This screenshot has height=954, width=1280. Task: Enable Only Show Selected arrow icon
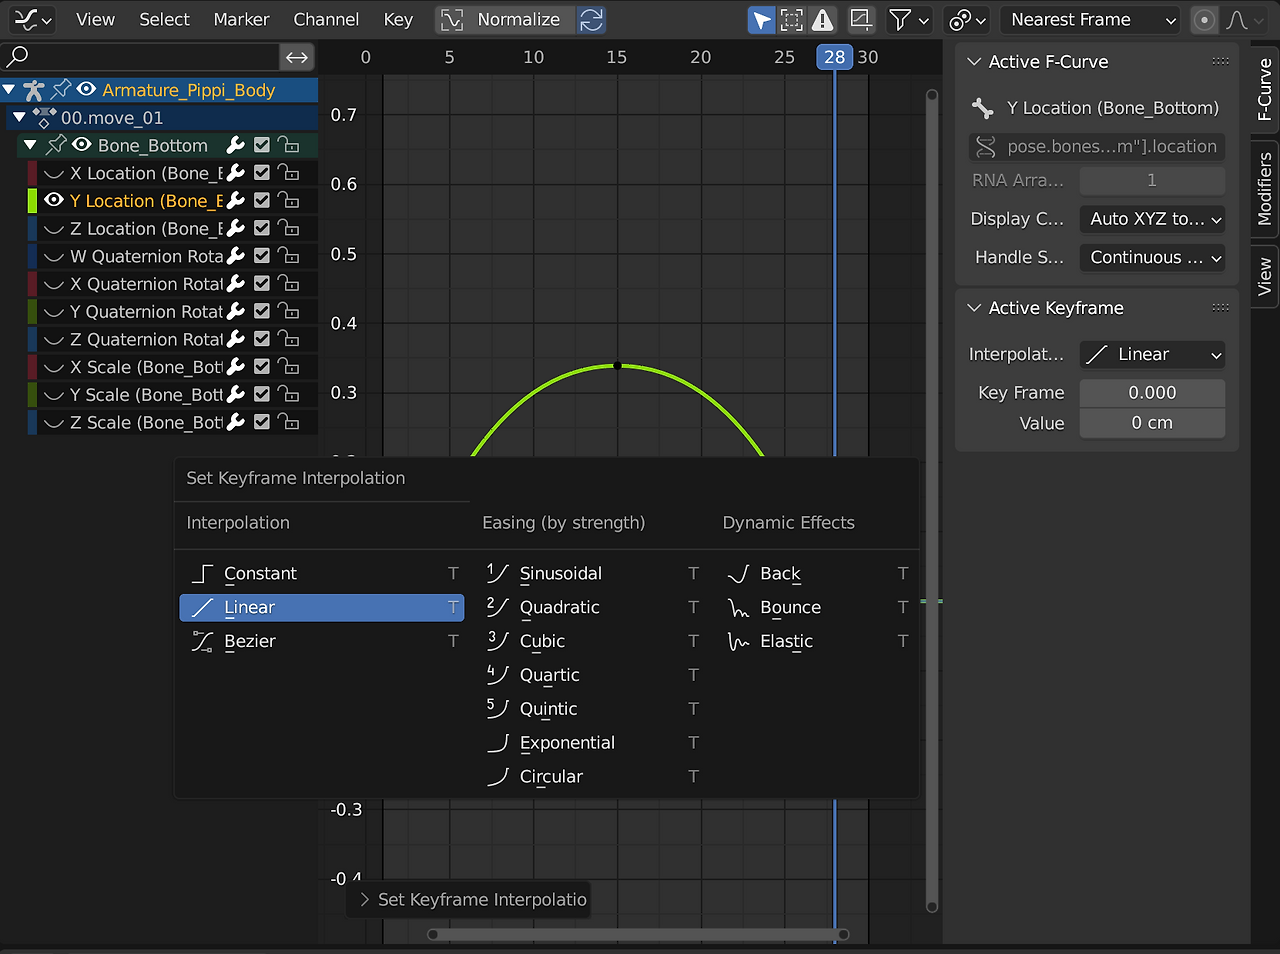762,20
